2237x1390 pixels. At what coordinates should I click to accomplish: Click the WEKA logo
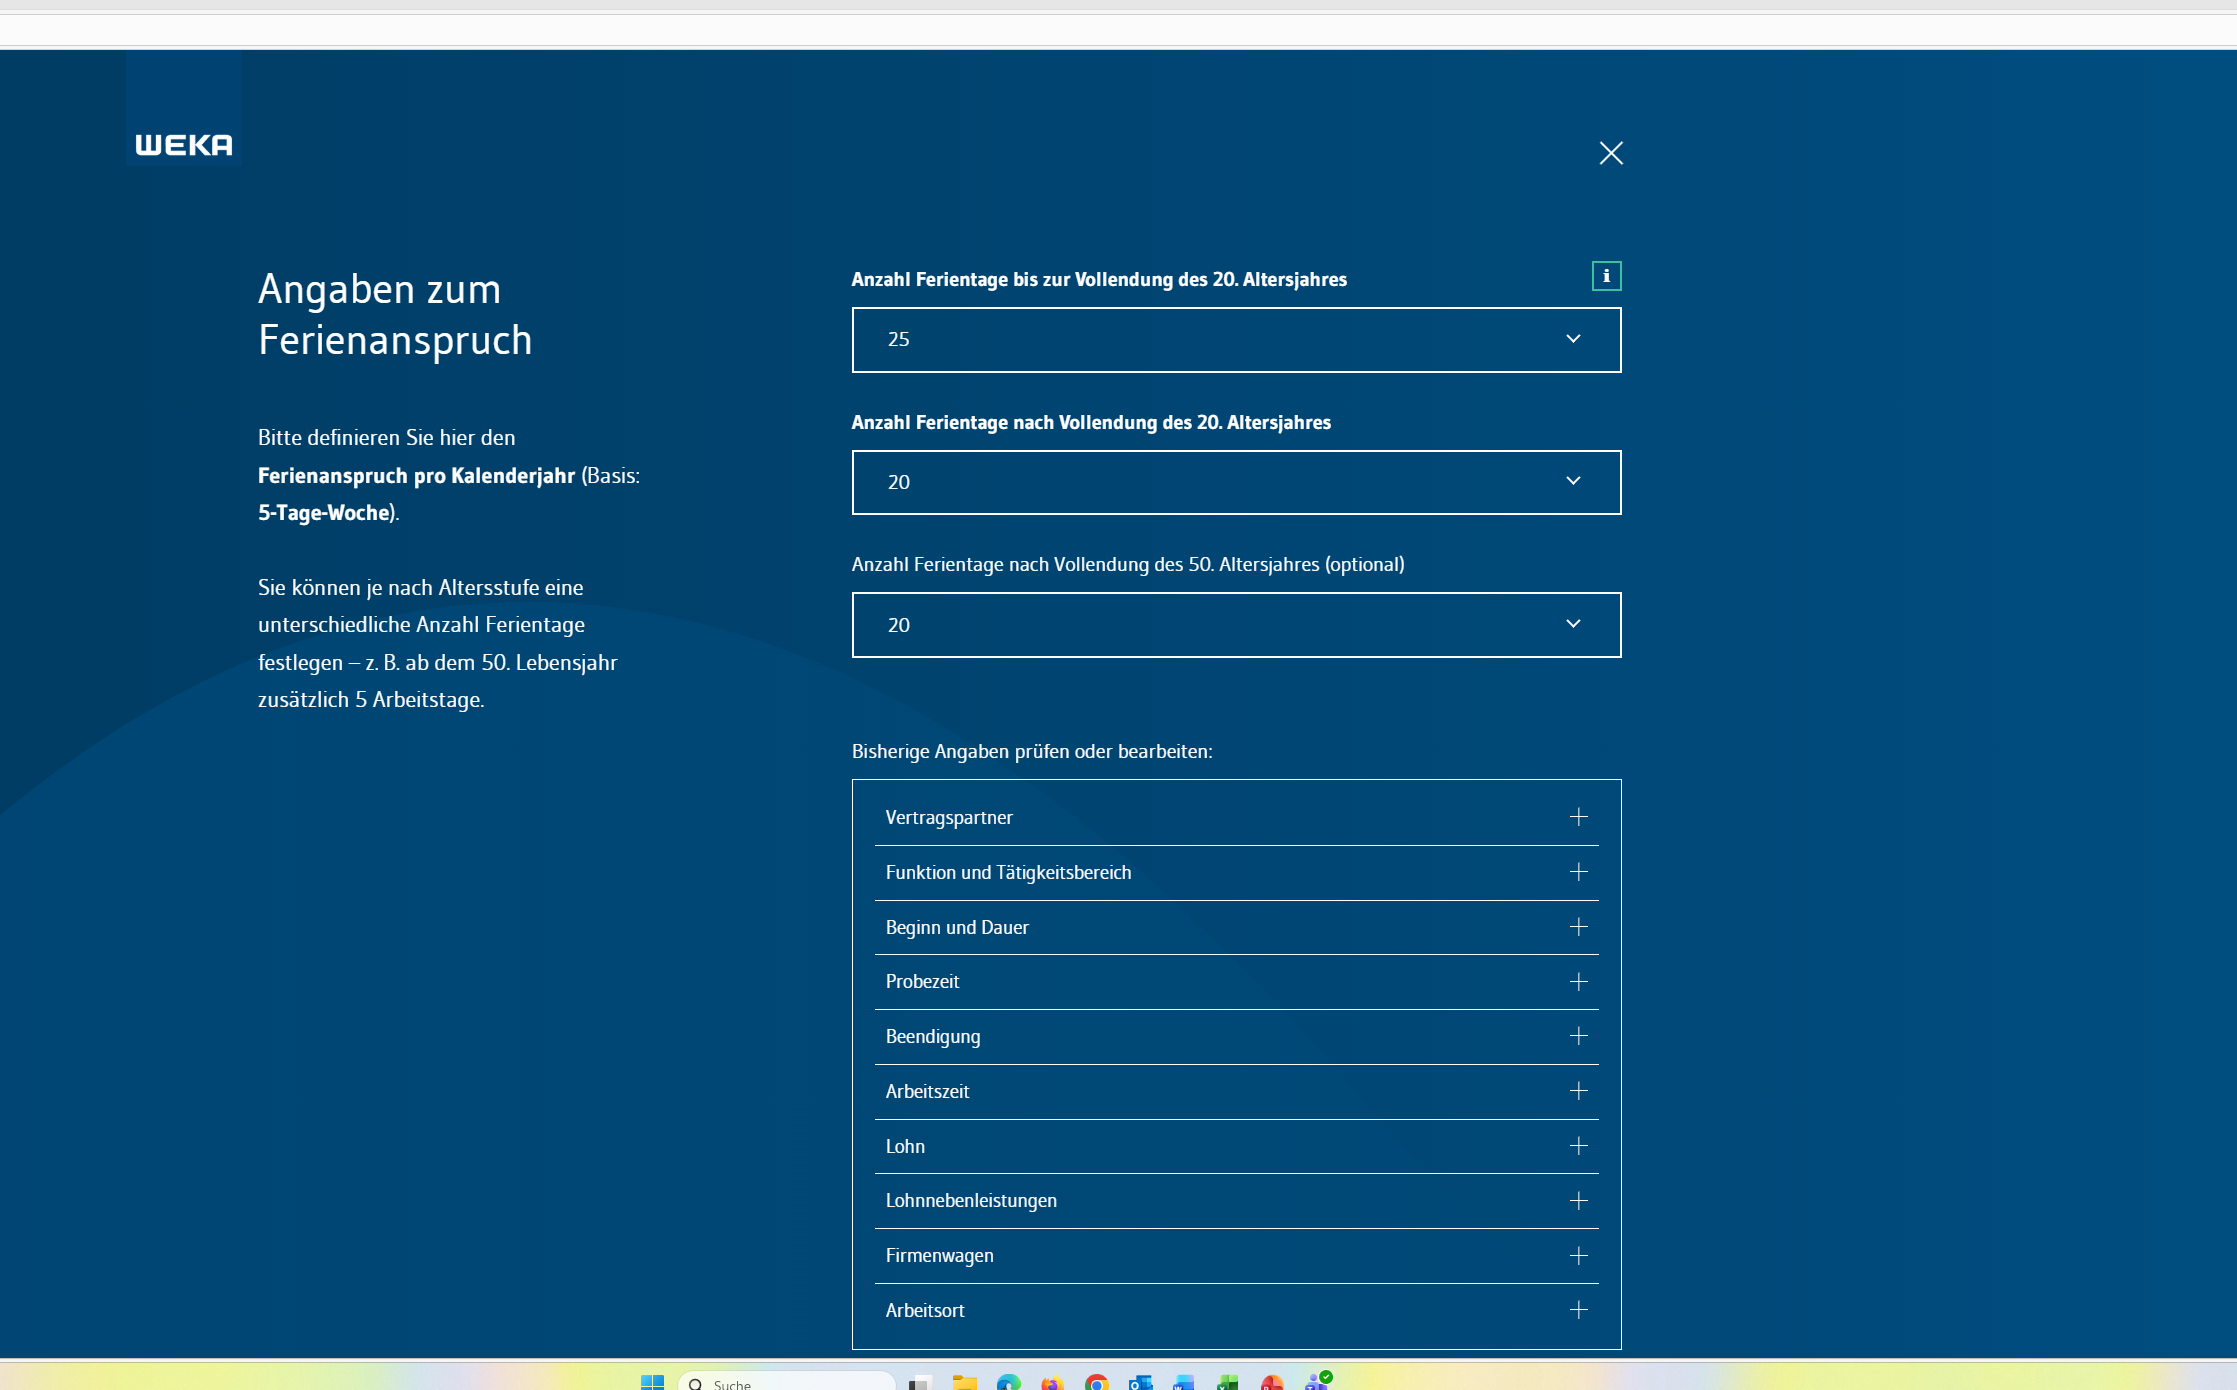184,145
